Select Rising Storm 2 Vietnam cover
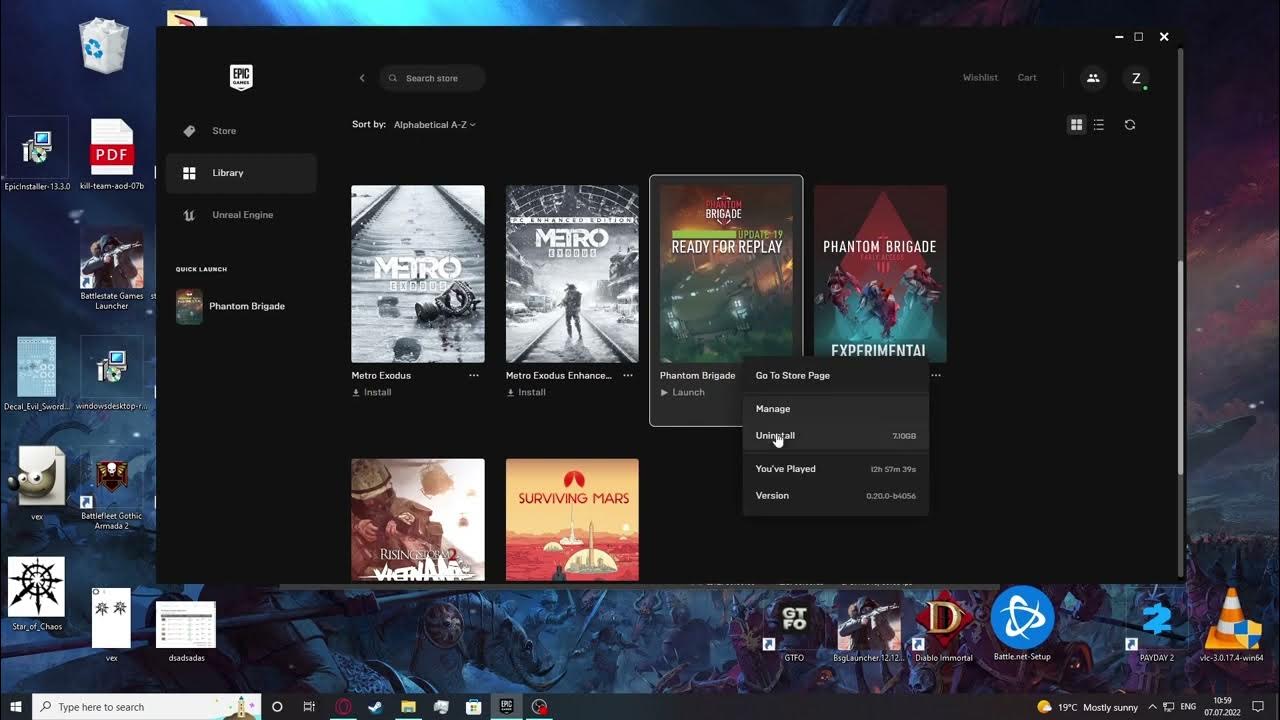Screen dimensions: 1280x720 (418, 520)
